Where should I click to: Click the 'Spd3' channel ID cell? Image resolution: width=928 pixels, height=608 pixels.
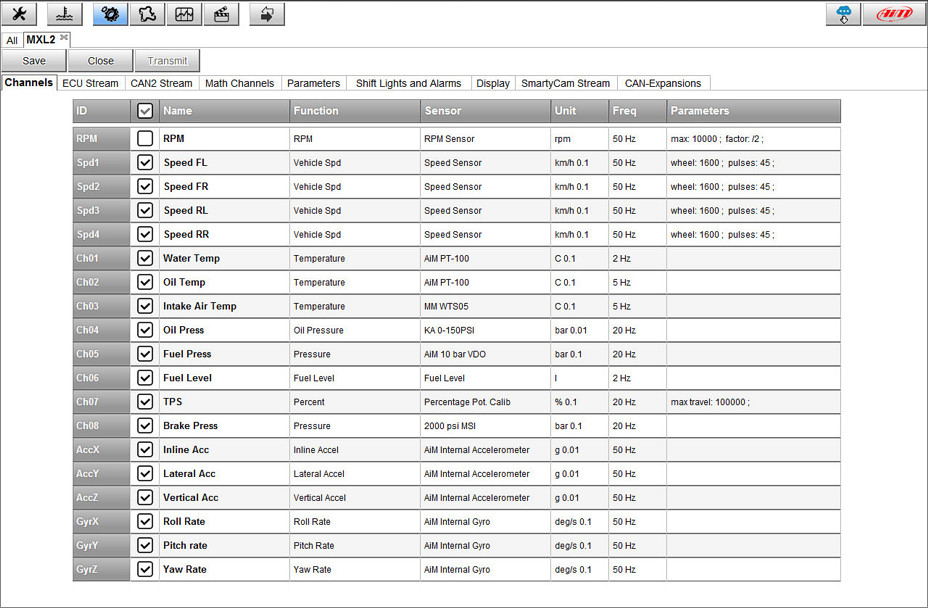(101, 210)
